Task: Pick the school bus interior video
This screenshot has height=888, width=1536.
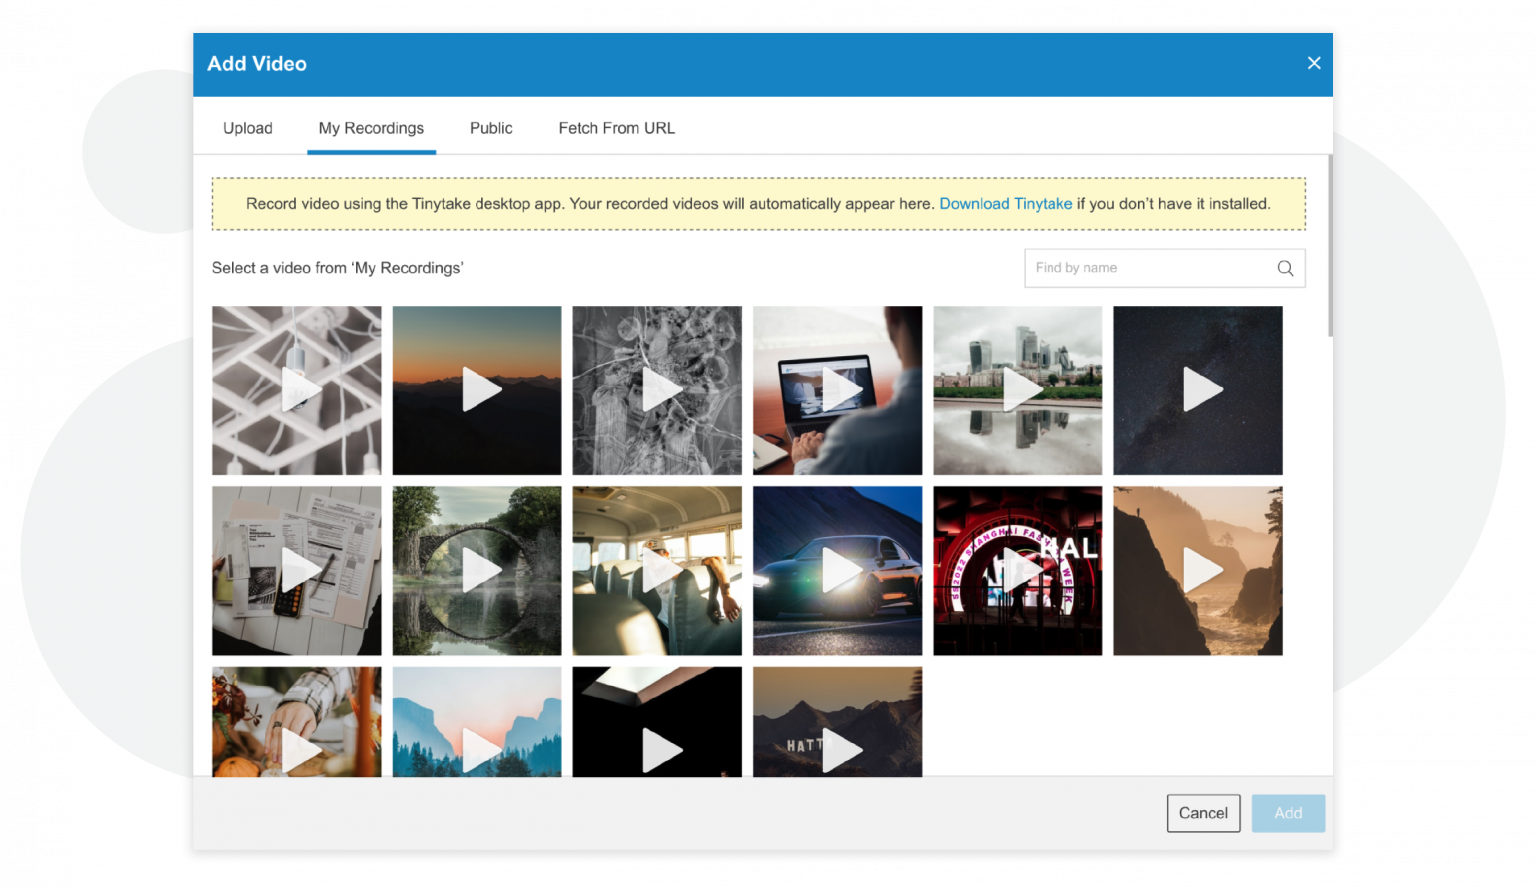Action: click(x=657, y=571)
